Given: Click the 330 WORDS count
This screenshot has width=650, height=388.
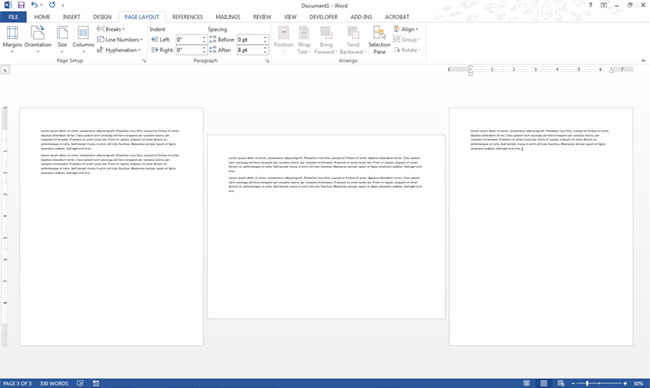Looking at the screenshot, I should (54, 383).
